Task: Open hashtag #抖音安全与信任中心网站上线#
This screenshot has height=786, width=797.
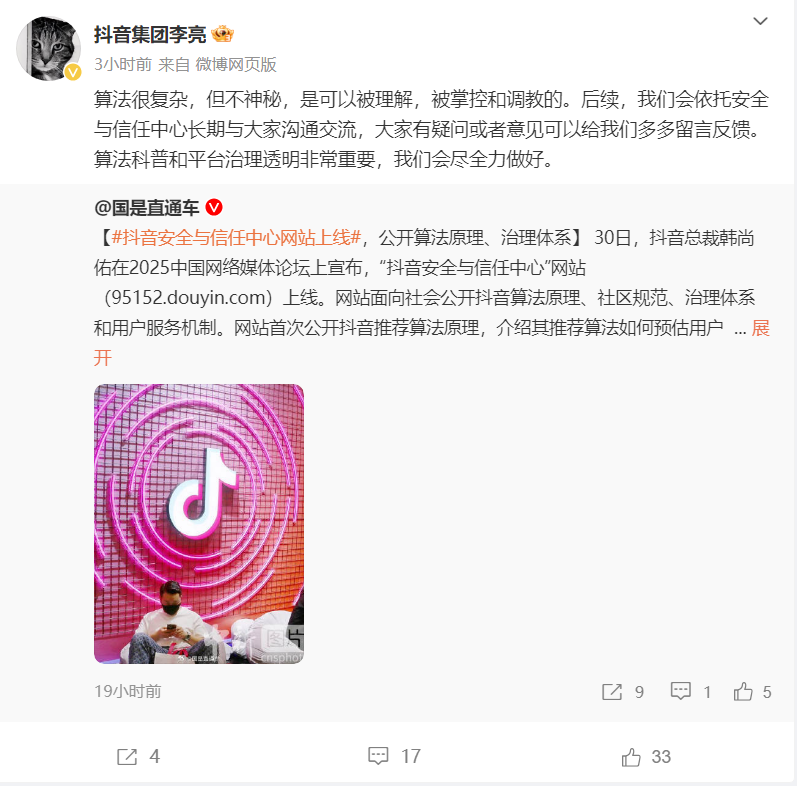Action: pyautogui.click(x=236, y=237)
